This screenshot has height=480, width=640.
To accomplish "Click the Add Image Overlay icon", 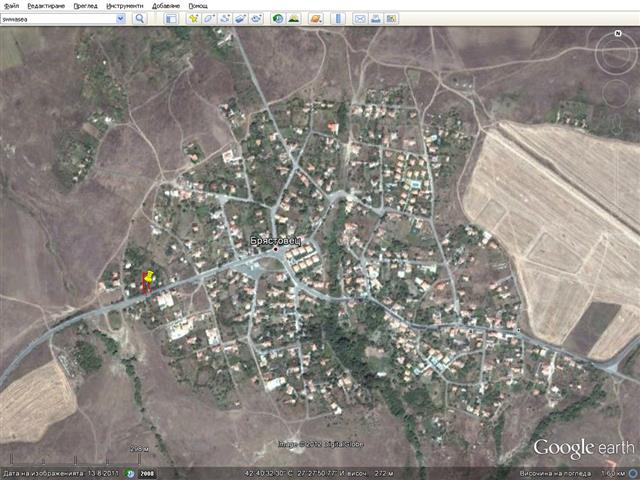I will [241, 18].
